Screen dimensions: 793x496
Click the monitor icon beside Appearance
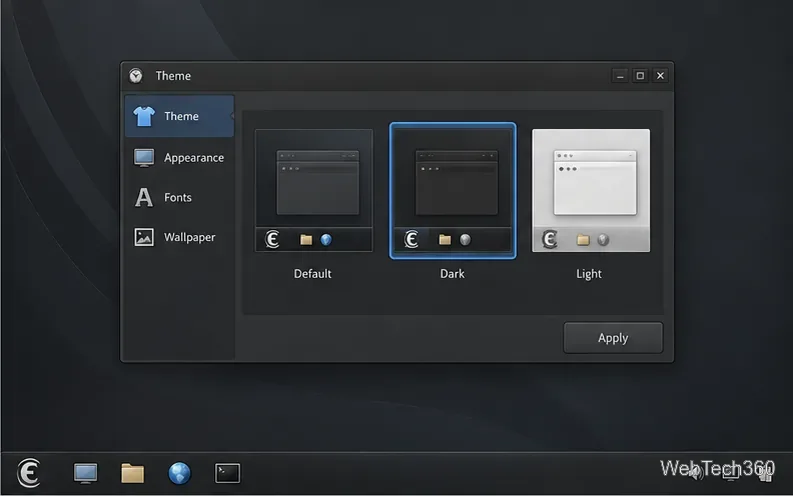pos(144,158)
